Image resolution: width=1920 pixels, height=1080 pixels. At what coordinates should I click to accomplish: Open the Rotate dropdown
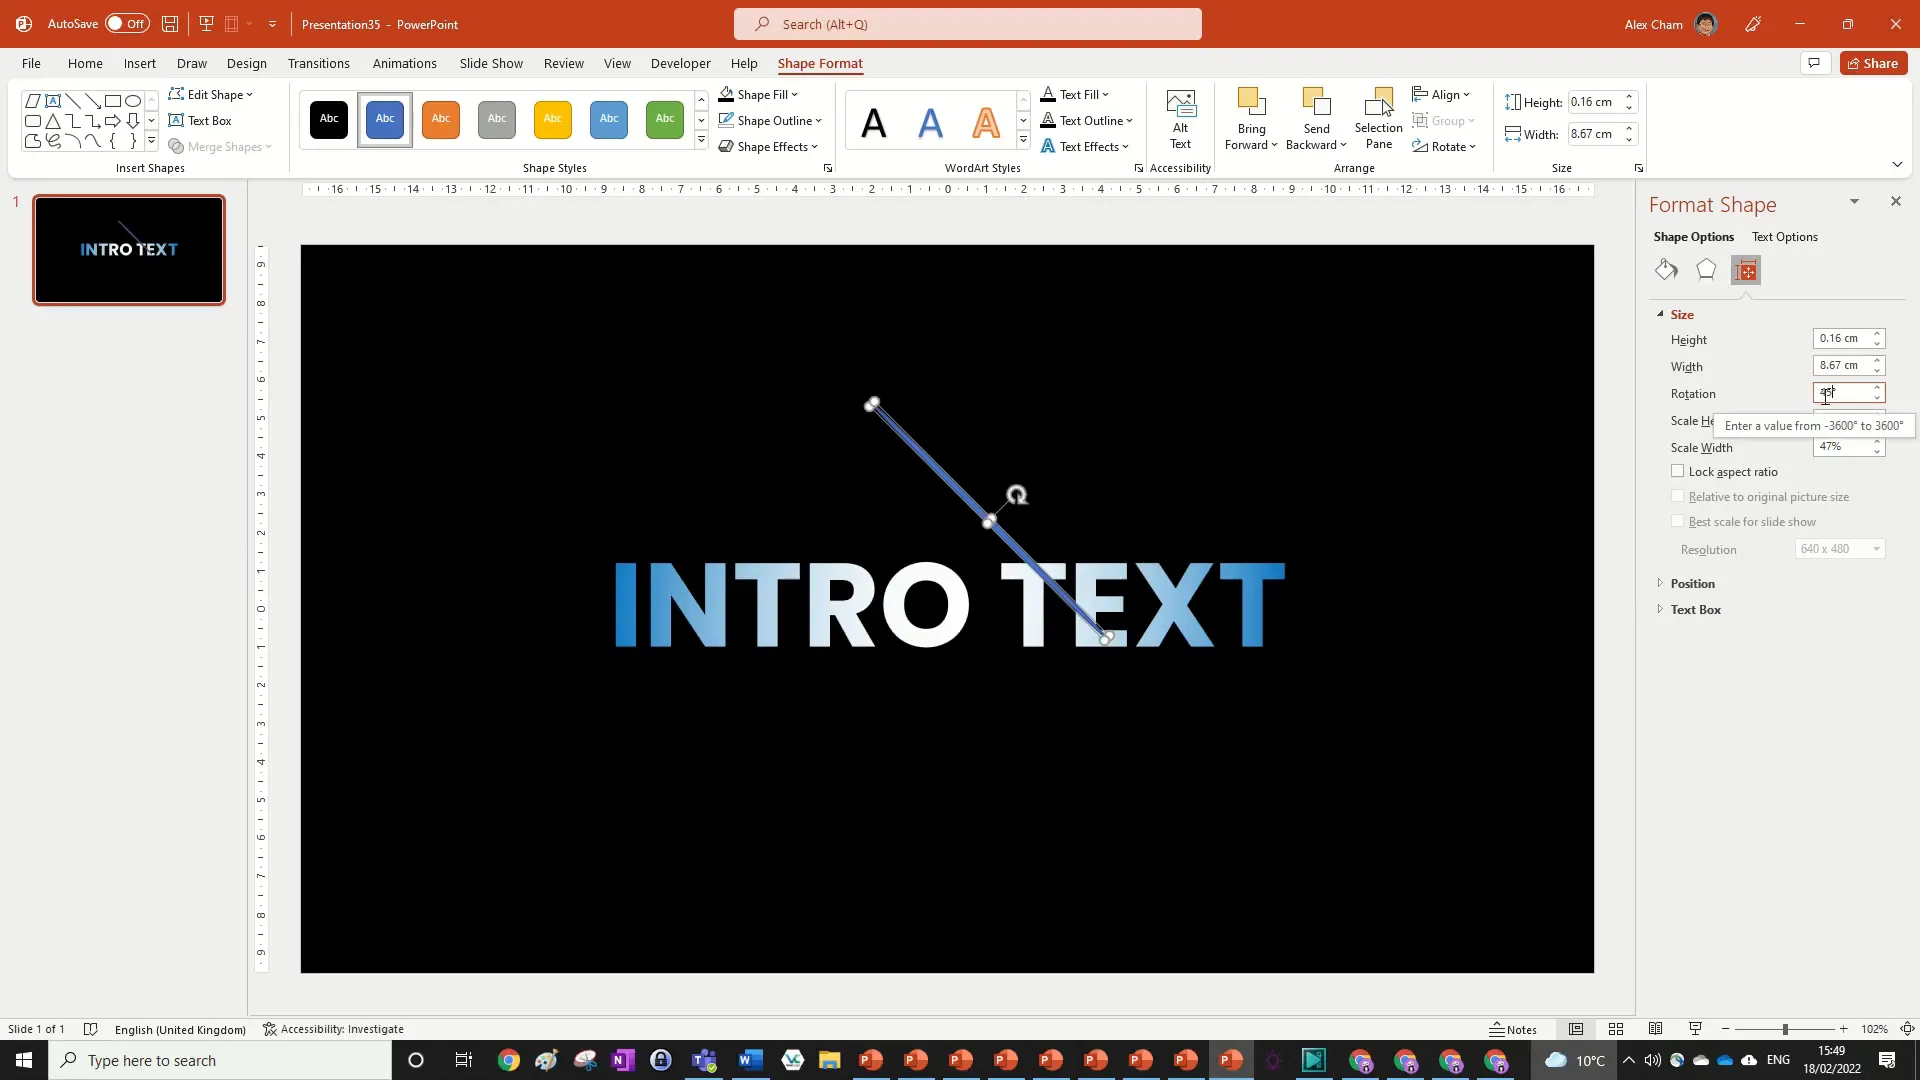[1444, 146]
